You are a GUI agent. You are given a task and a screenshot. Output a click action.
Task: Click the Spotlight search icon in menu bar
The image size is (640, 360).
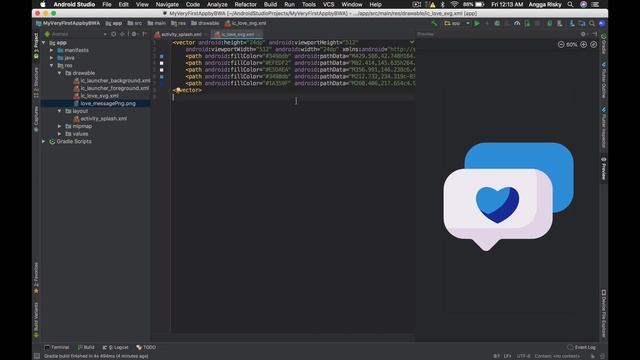coord(570,4)
